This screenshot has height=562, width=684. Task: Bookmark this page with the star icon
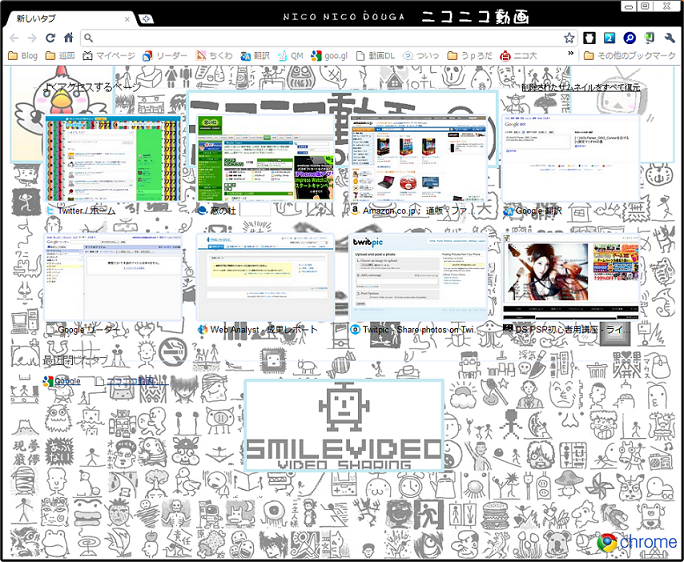[569, 38]
